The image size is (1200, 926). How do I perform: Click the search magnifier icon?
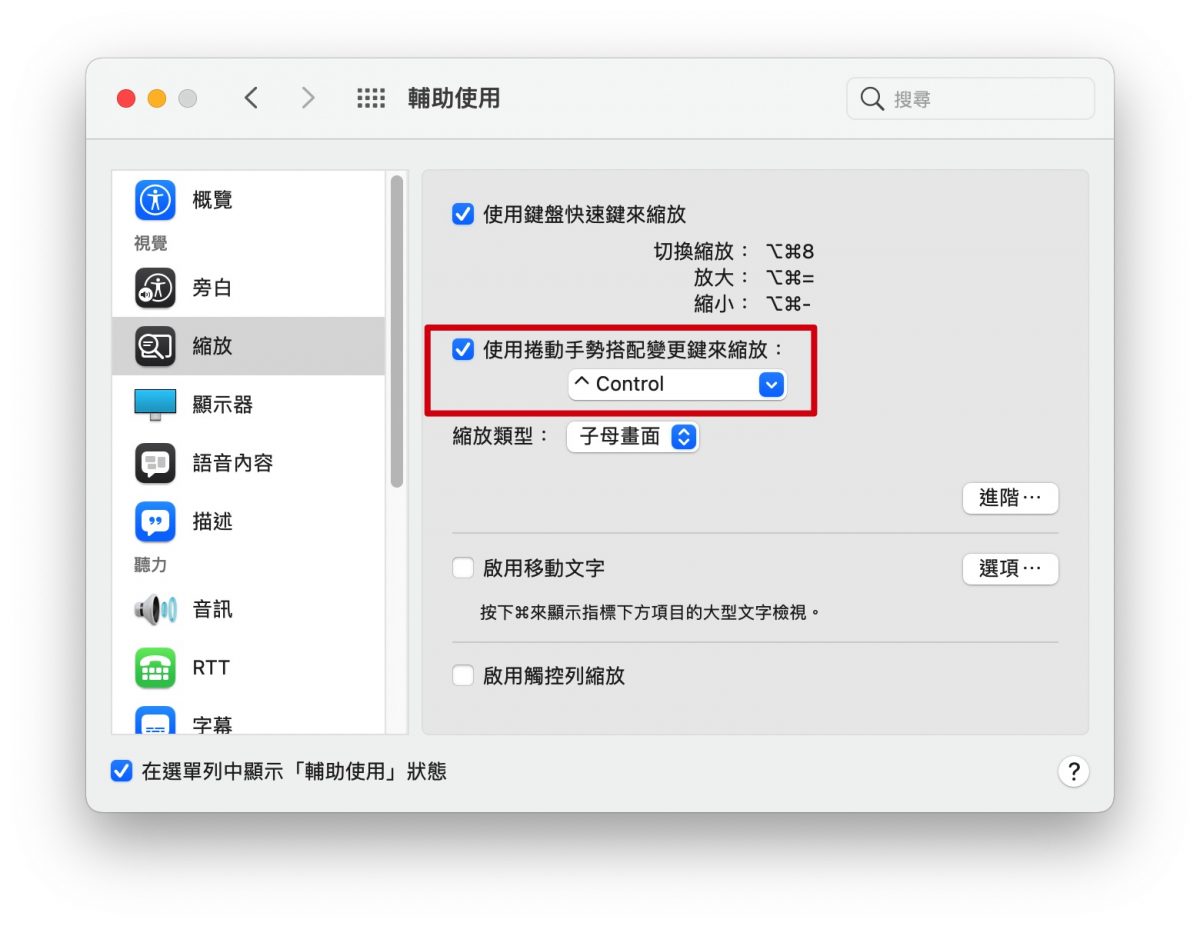coord(872,99)
